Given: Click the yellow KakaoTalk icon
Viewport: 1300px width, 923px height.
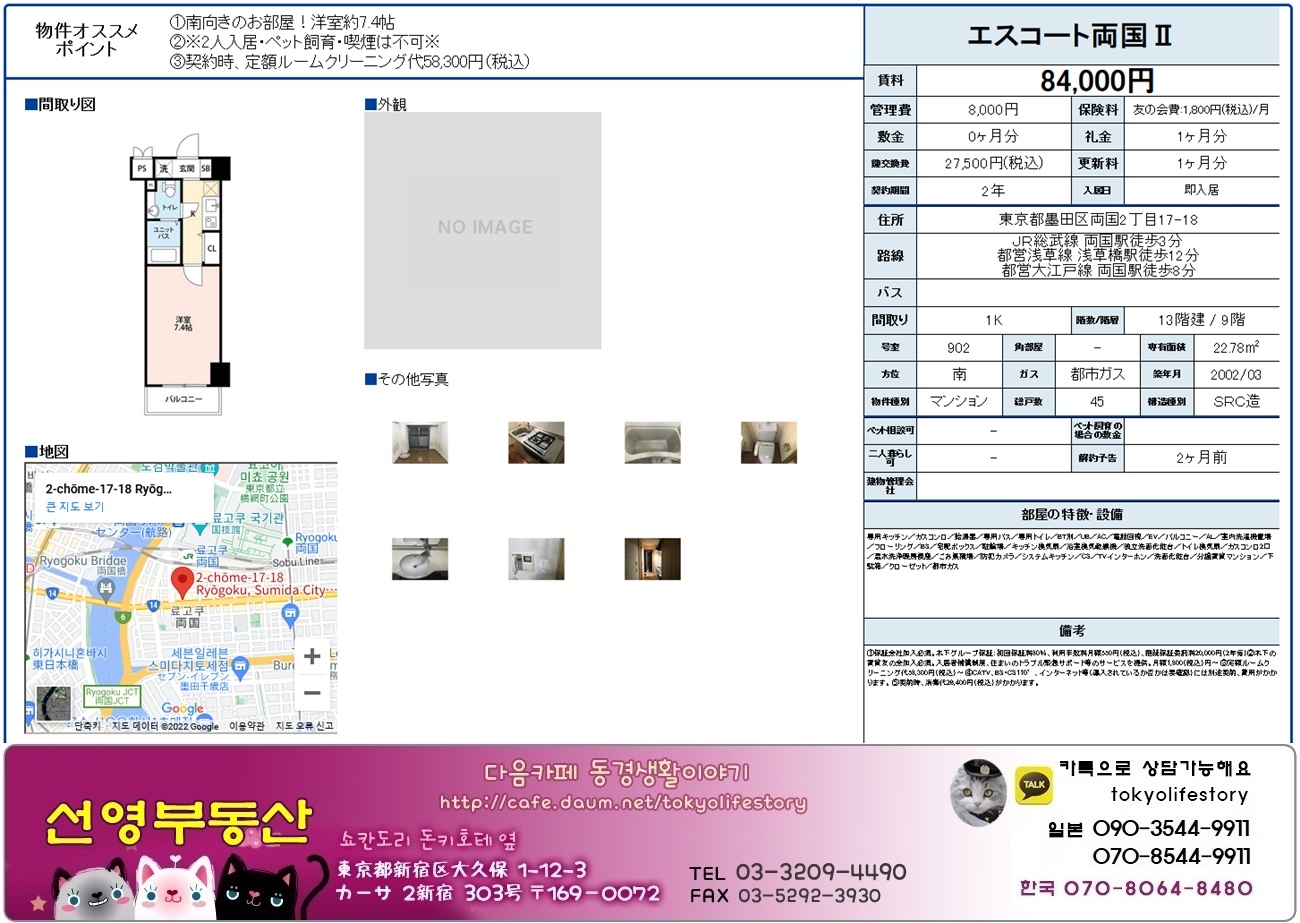Looking at the screenshot, I should click(1033, 785).
